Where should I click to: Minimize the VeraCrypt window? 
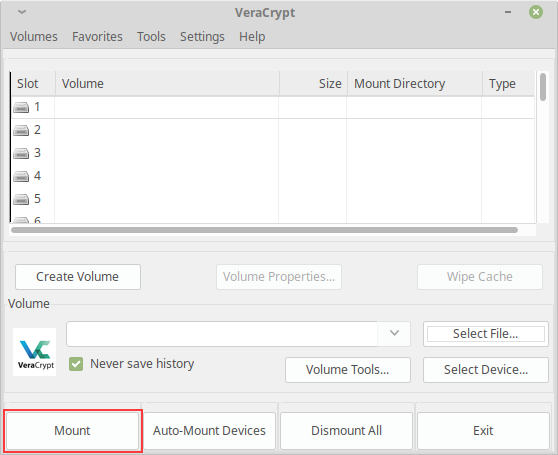pyautogui.click(x=508, y=12)
